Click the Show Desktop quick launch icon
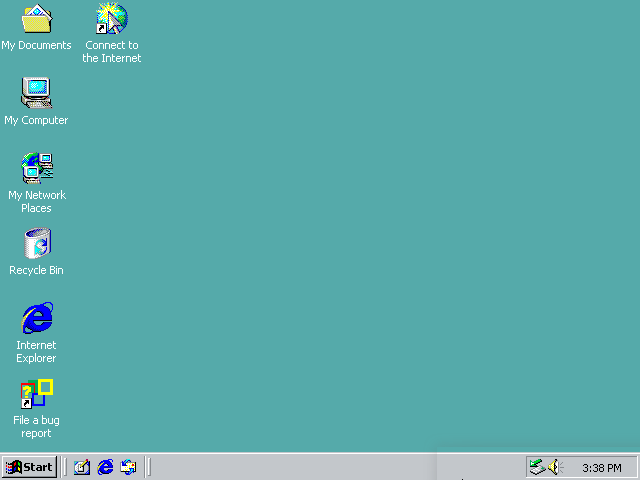The image size is (640, 480). [82, 467]
